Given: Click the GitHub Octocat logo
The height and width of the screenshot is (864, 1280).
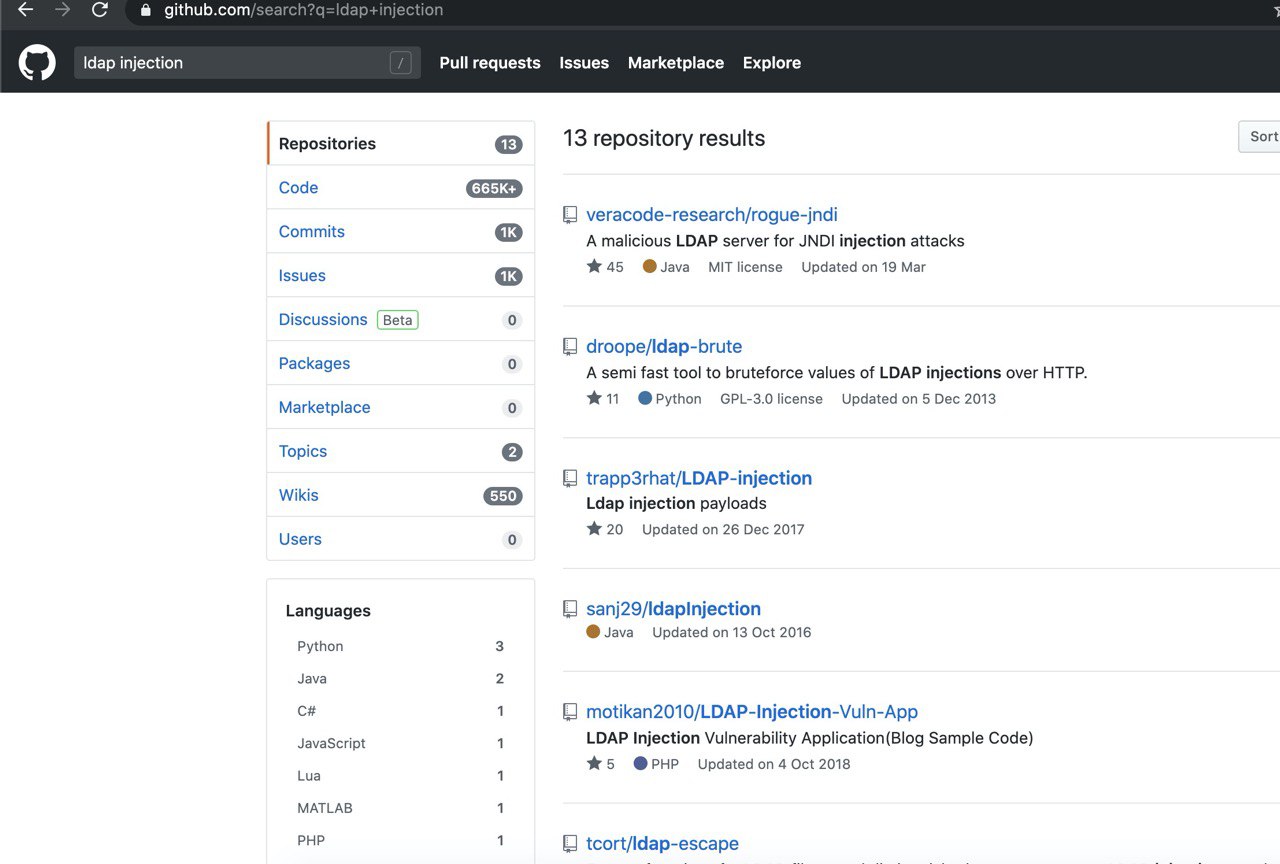Looking at the screenshot, I should click(37, 62).
